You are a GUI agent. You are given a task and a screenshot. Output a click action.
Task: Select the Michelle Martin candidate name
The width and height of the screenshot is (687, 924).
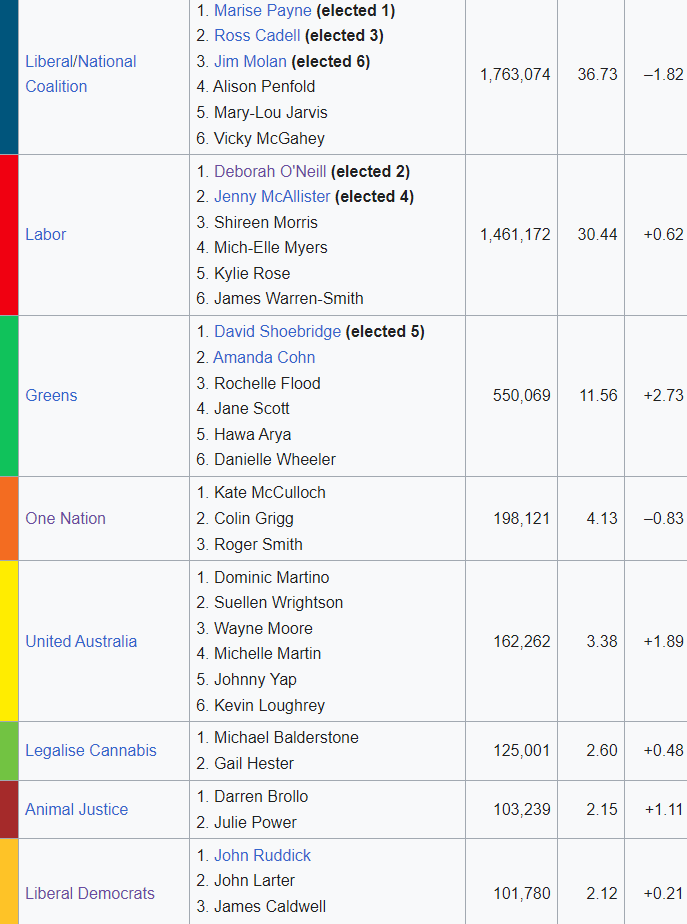[x=267, y=654]
